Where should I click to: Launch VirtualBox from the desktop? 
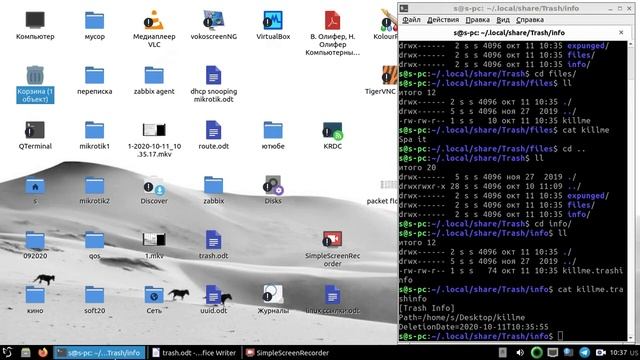tap(273, 25)
